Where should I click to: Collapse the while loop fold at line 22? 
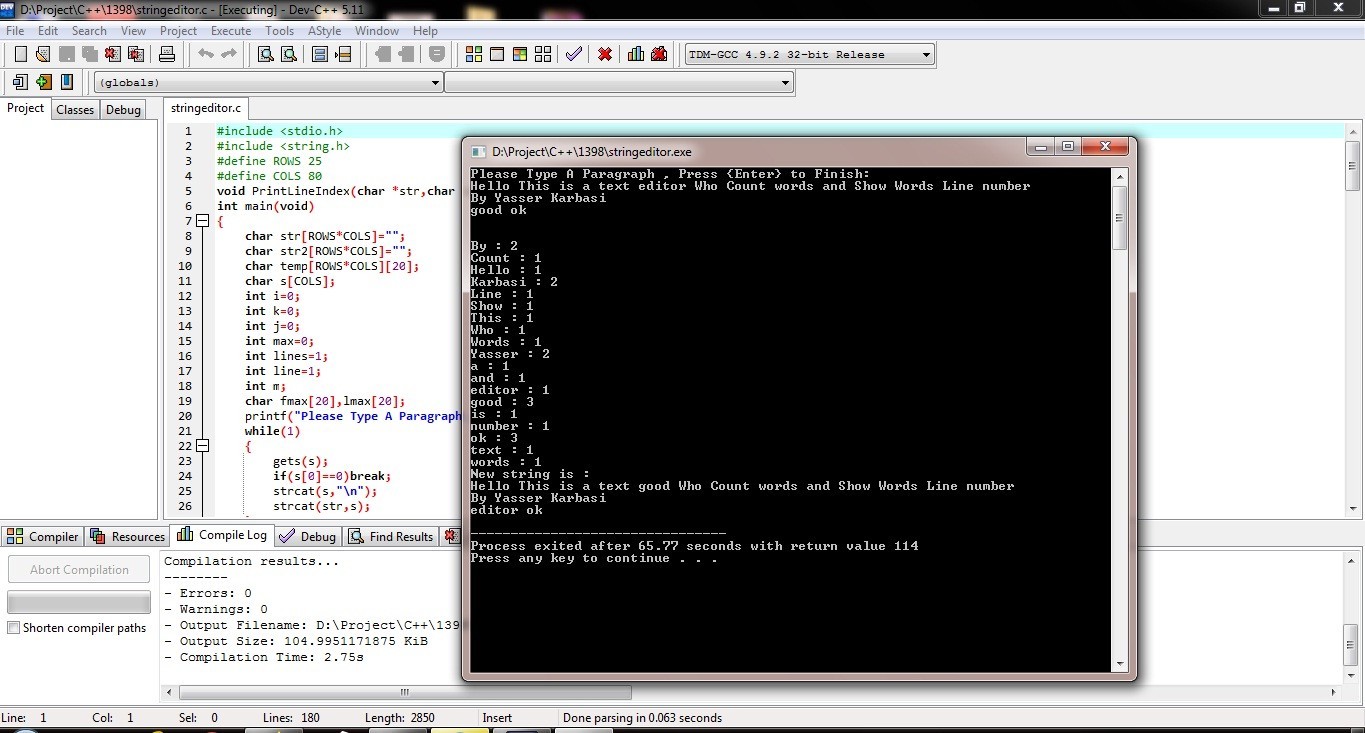pyautogui.click(x=203, y=446)
